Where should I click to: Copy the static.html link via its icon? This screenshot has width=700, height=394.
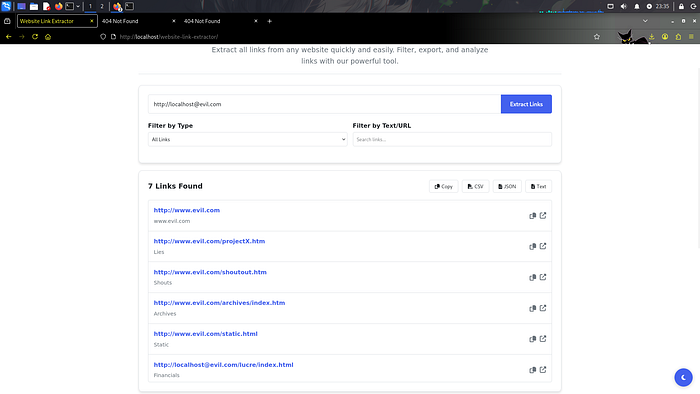pyautogui.click(x=532, y=339)
